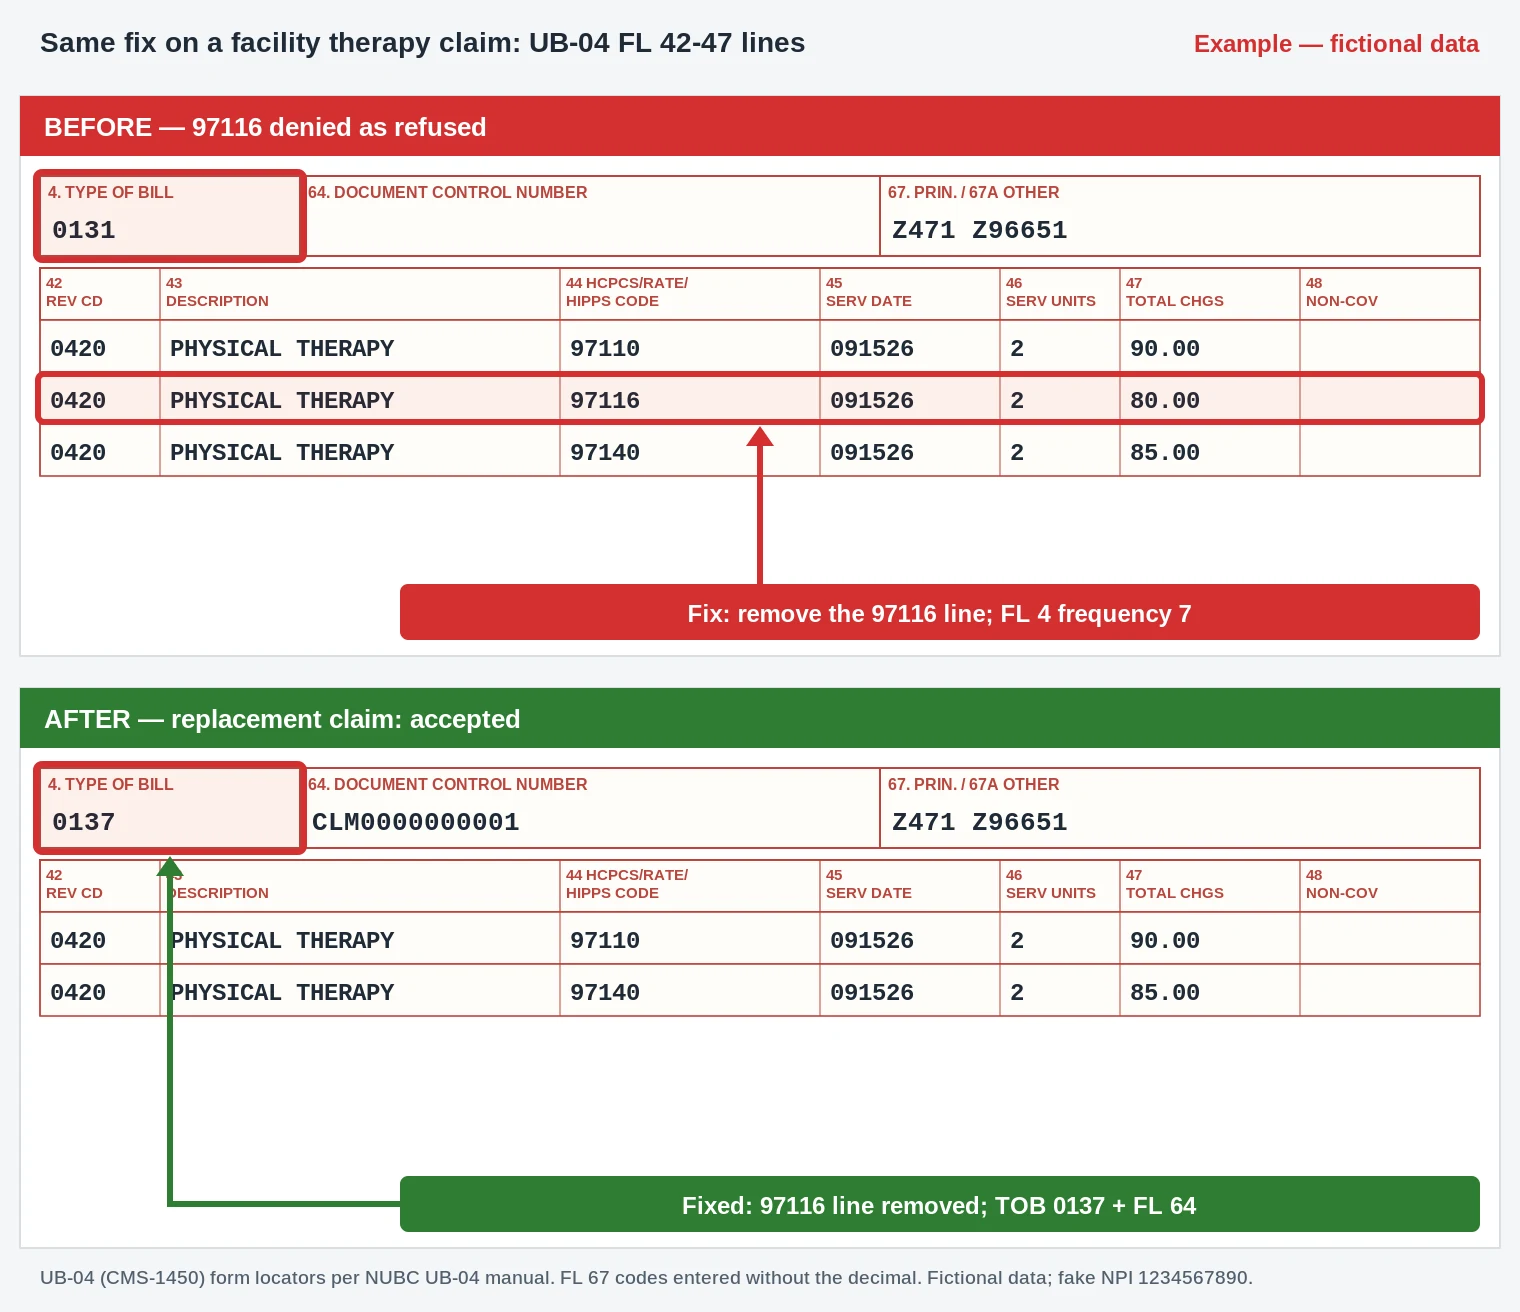Select "64. DOCUMENT CONTROL NUMBER" label in BEFORE form

(448, 192)
